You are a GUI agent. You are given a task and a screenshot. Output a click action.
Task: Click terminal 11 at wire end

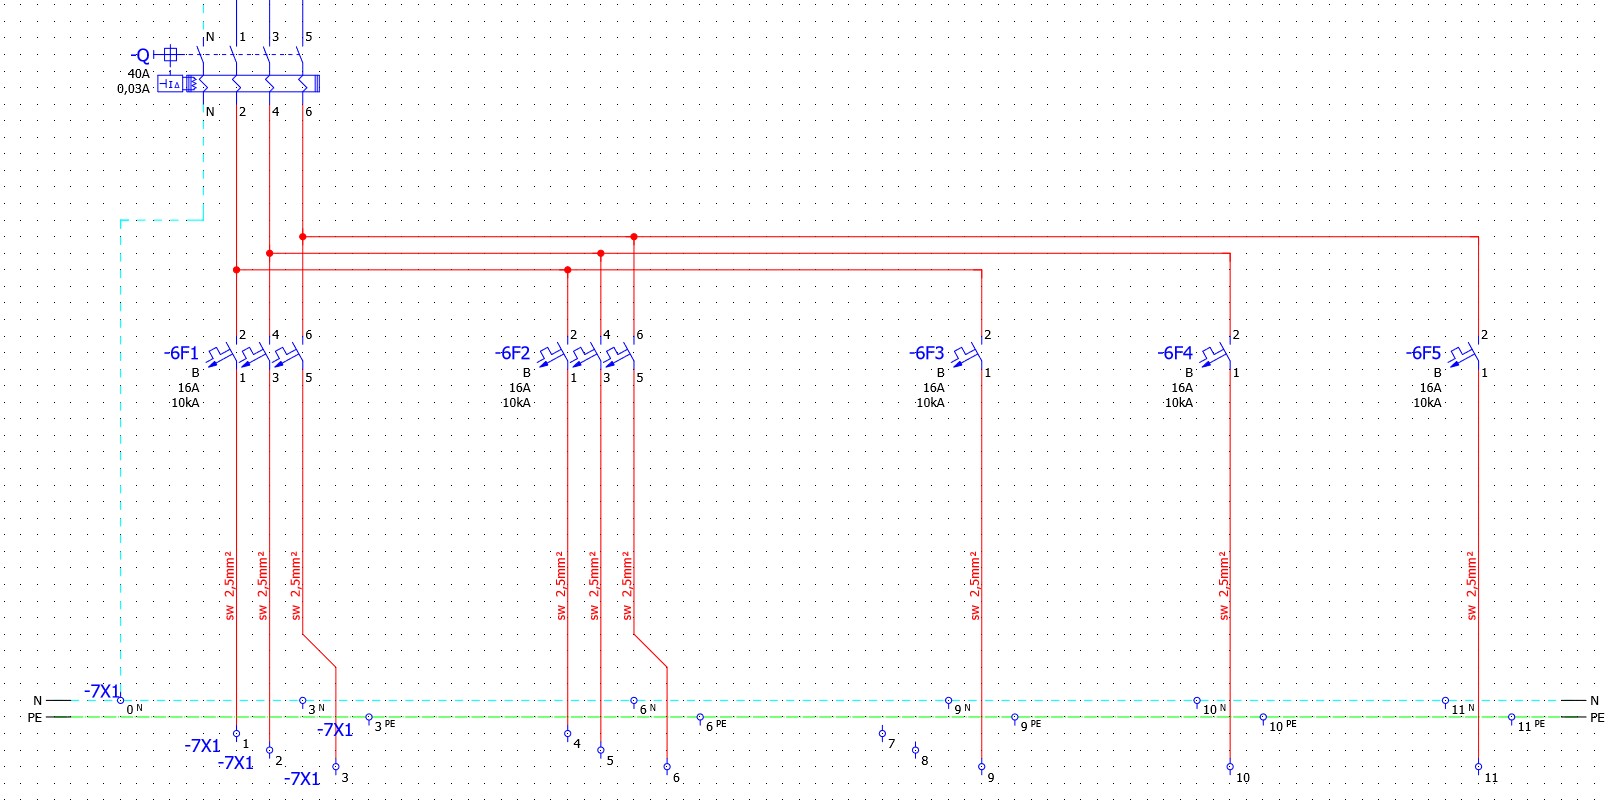[x=1478, y=770]
